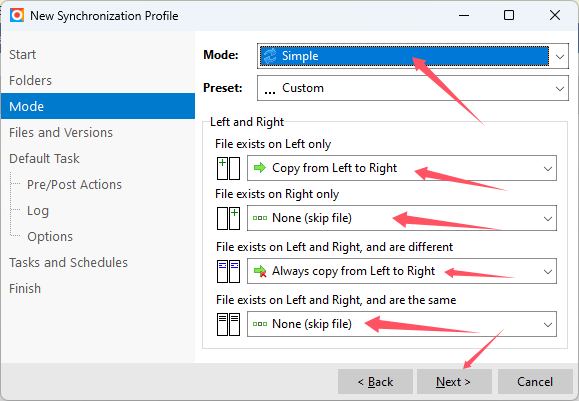
Task: Expand the File exists on Right only dropdown
Action: point(402,218)
